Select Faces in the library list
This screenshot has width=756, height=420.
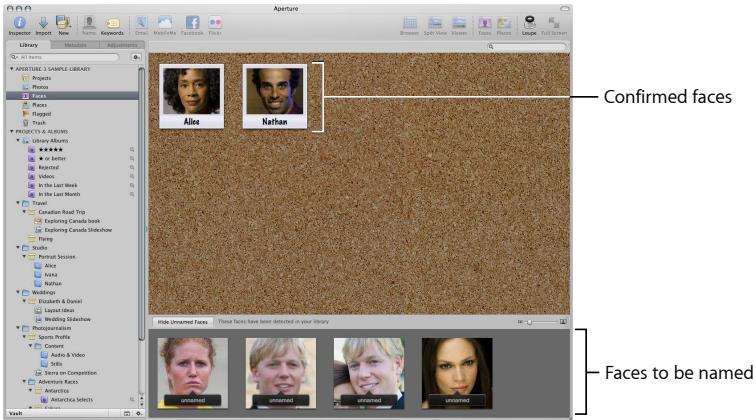click(x=72, y=96)
